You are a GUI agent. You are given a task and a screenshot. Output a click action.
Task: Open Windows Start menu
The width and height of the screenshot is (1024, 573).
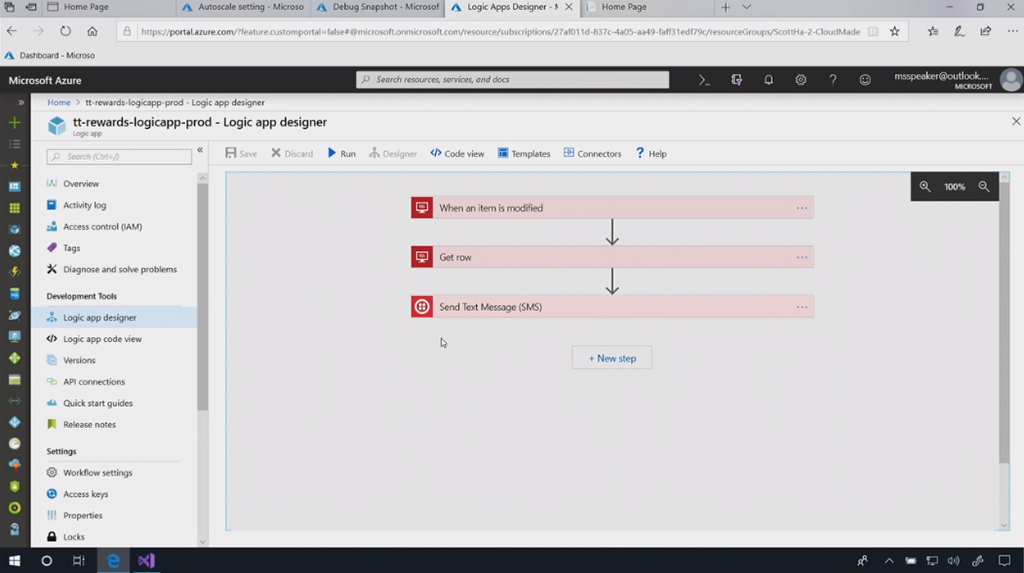[14, 561]
